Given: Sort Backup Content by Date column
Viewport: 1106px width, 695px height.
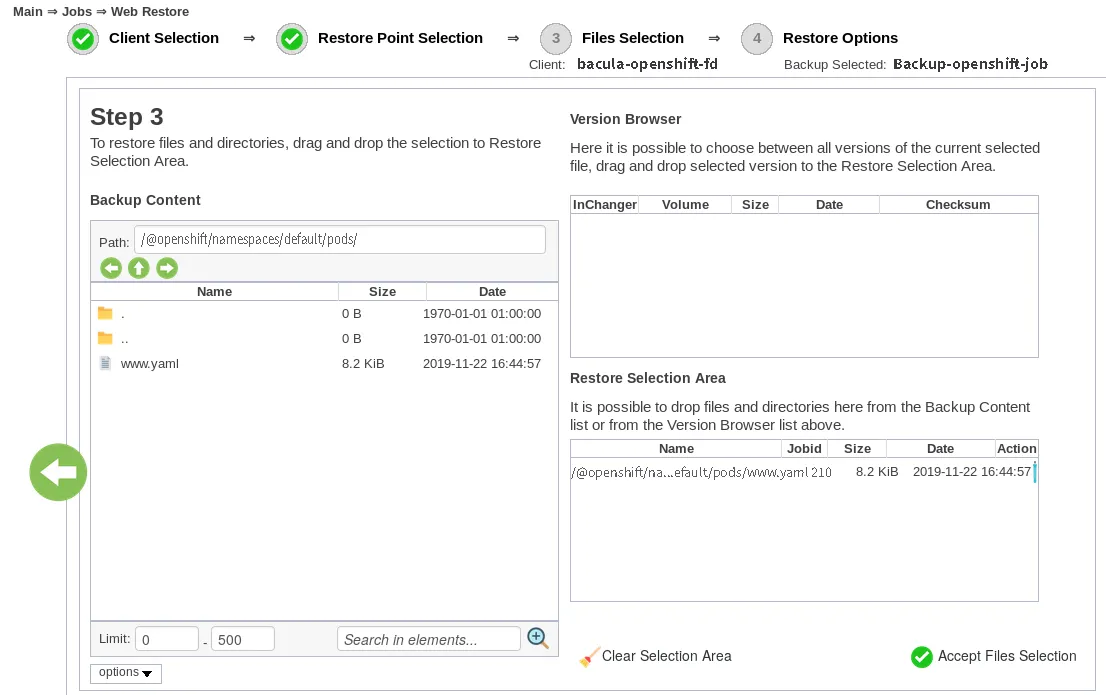Looking at the screenshot, I should tap(492, 292).
